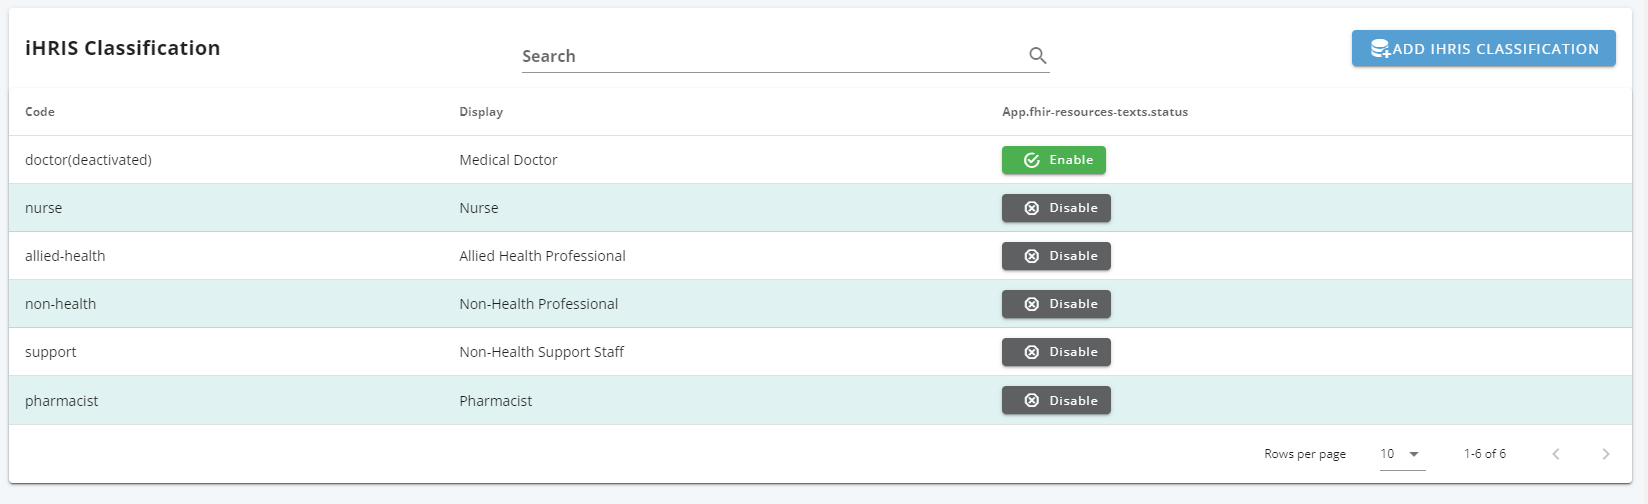Click the Code column header
The width and height of the screenshot is (1648, 504).
[x=40, y=112]
